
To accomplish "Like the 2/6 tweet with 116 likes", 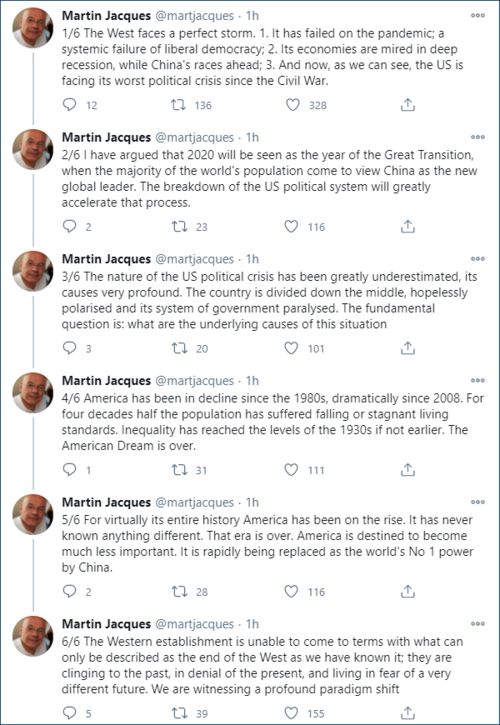I will click(291, 227).
